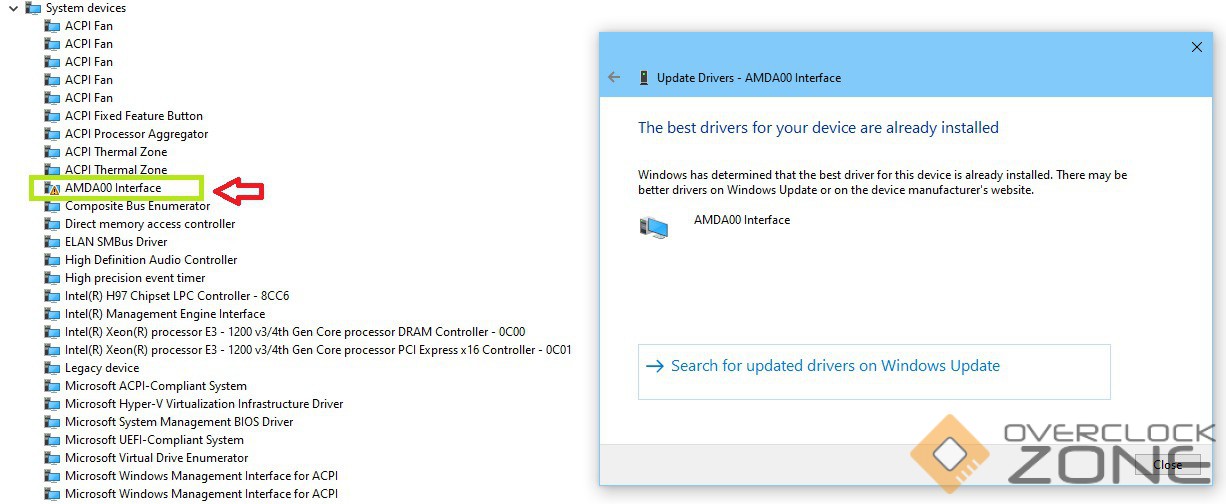Select AMDA00 Interface in the device list
The width and height of the screenshot is (1226, 504).
pos(113,188)
